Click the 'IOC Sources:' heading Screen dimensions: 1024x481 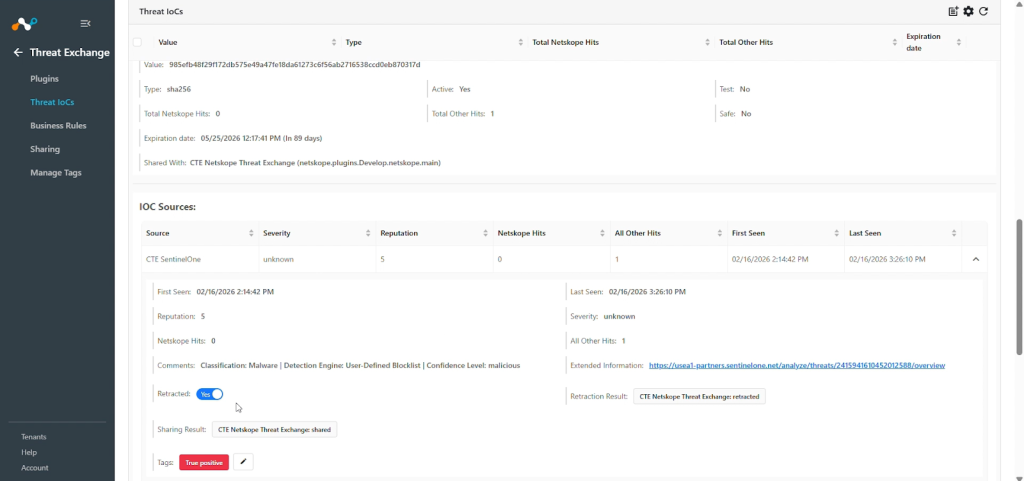point(167,207)
